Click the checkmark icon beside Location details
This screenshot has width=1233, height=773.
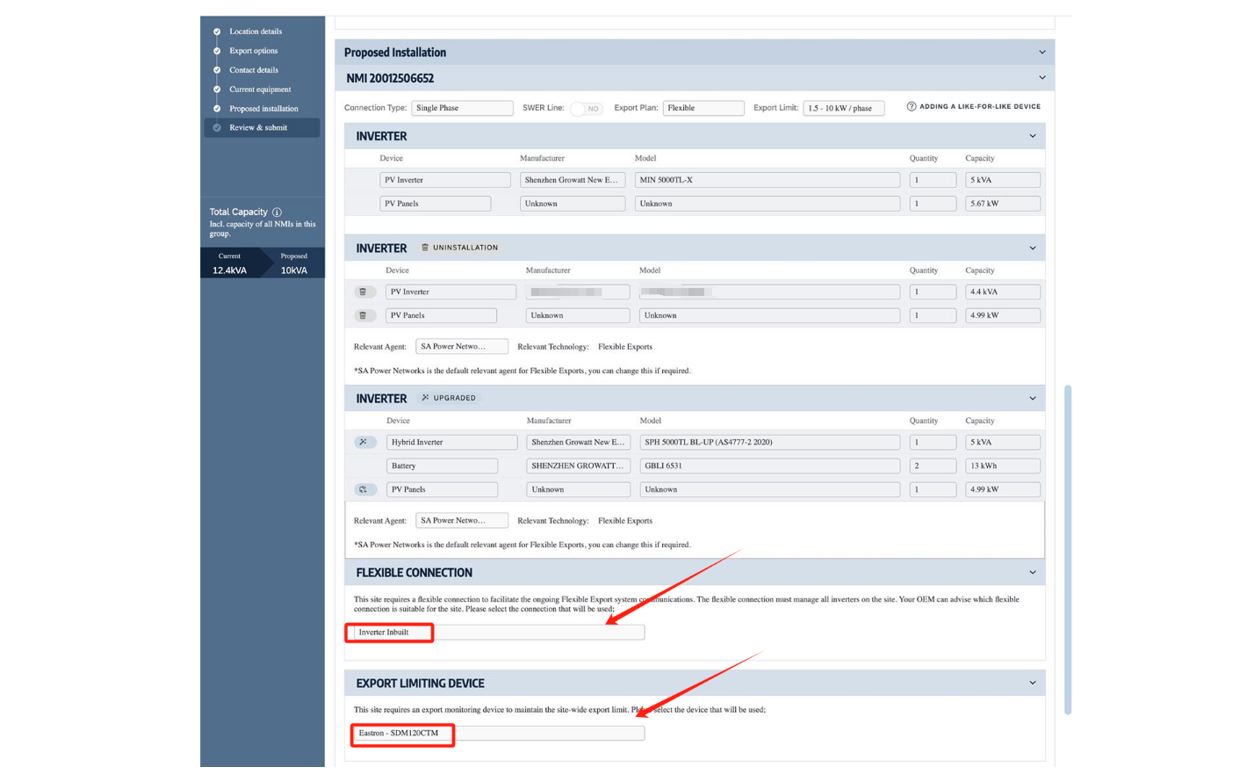[x=216, y=32]
